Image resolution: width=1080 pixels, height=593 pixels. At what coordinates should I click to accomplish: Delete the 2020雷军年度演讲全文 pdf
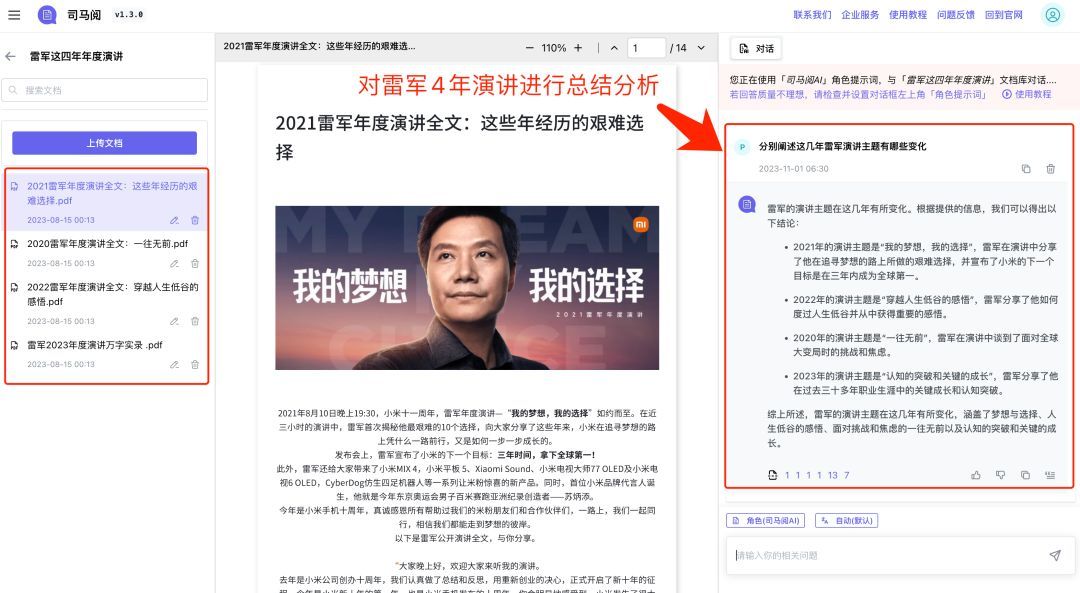(195, 264)
